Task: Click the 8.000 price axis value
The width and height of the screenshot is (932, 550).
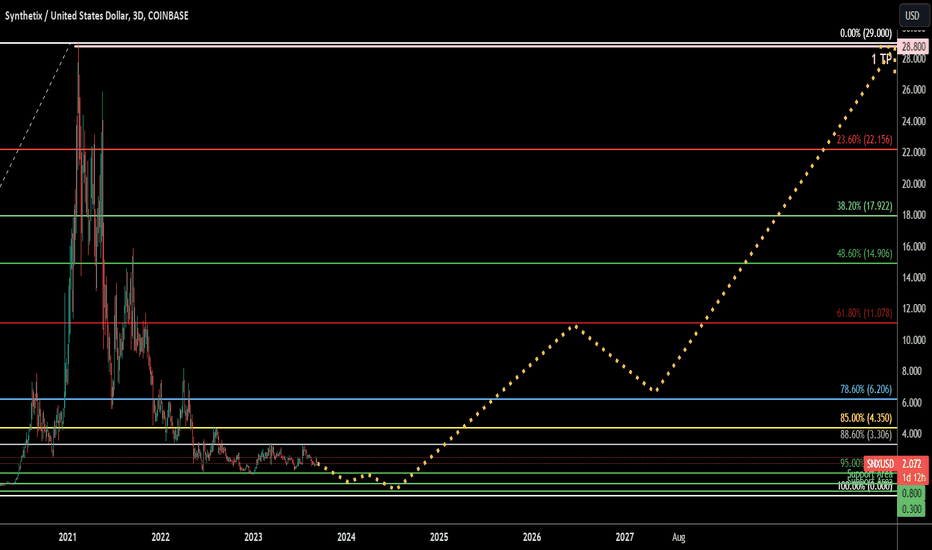Action: coord(914,372)
